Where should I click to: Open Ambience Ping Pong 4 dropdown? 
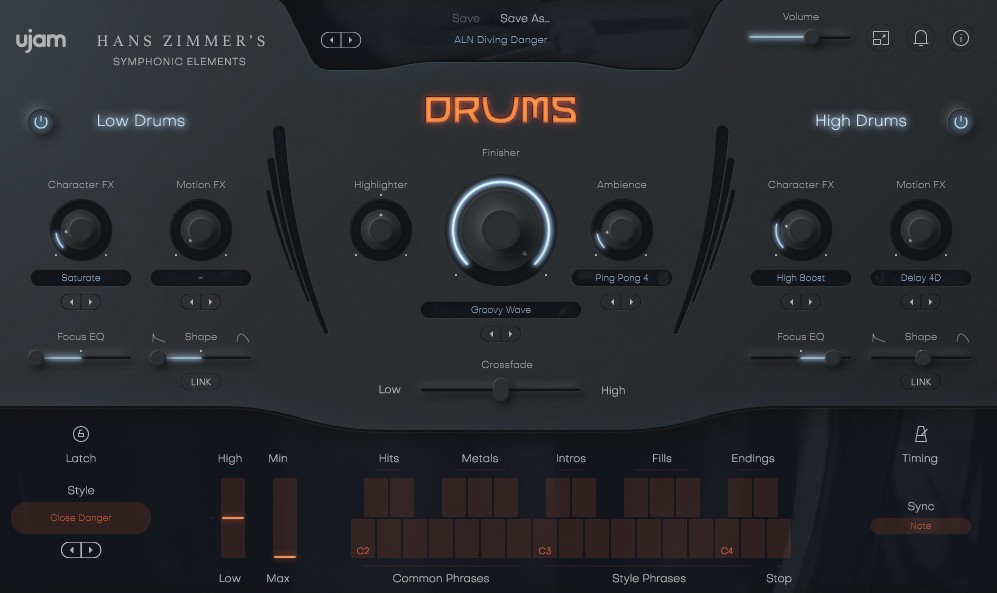point(621,278)
